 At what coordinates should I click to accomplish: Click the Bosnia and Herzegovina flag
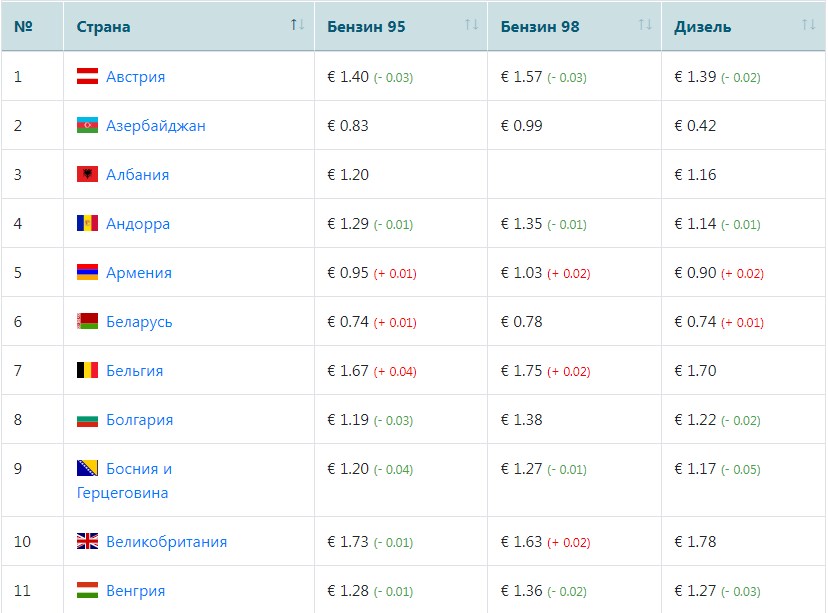87,468
